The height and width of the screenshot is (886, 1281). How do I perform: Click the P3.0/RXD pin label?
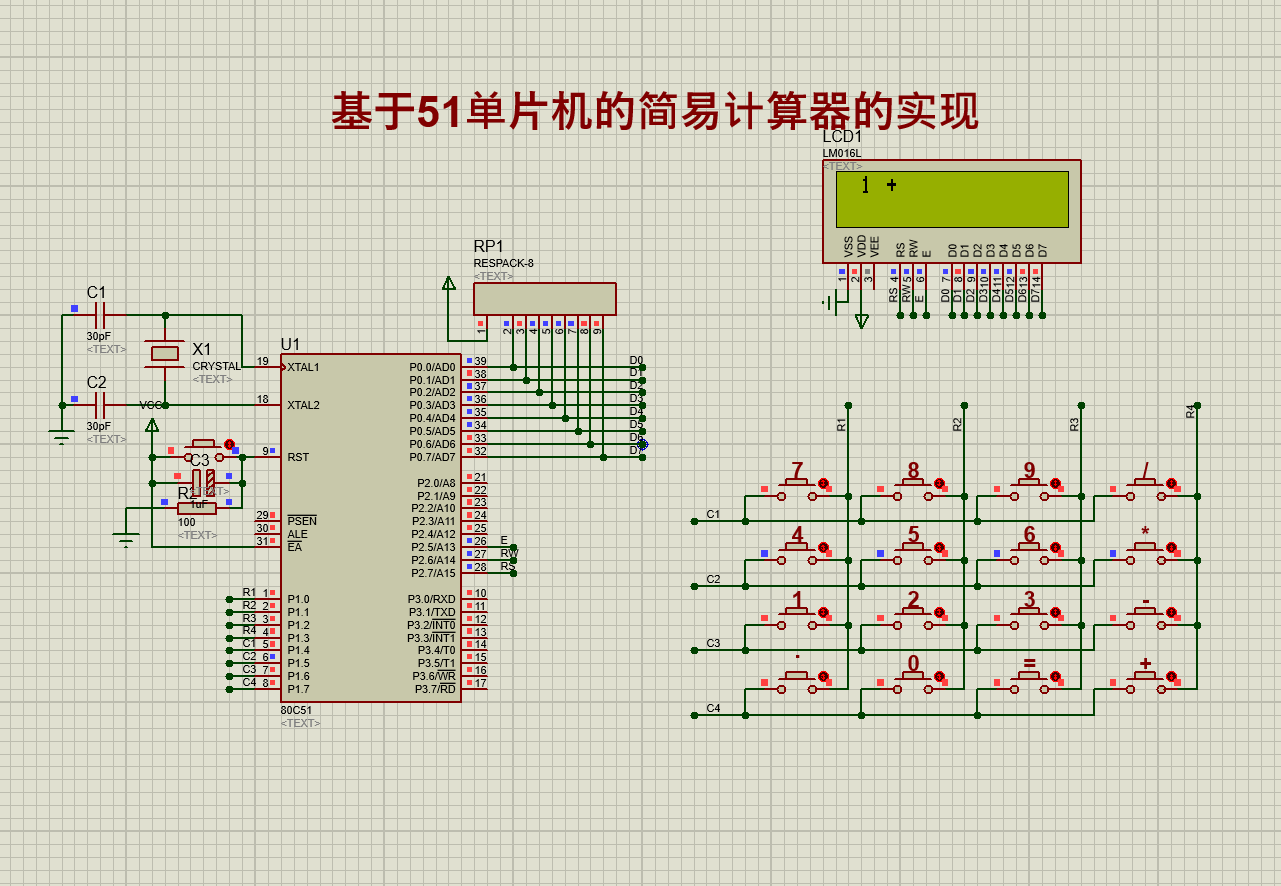tap(432, 599)
